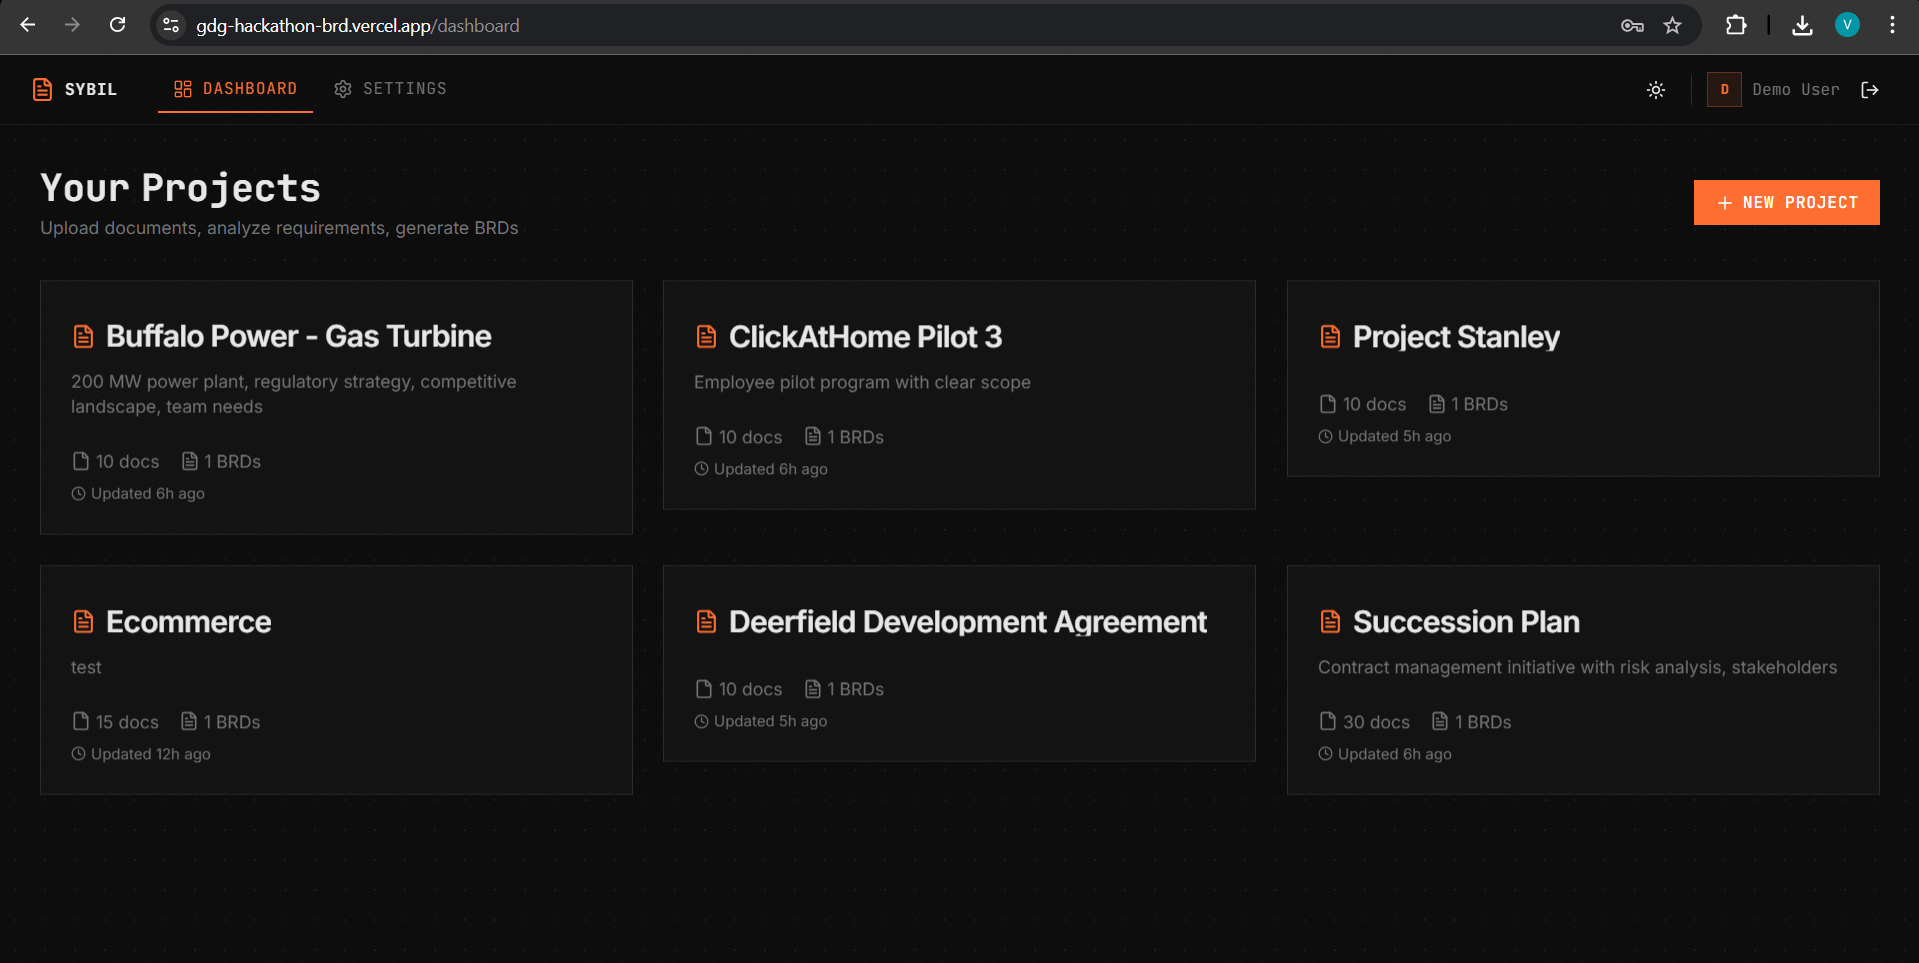Switch to the Settings tab
The width and height of the screenshot is (1919, 963).
click(391, 89)
